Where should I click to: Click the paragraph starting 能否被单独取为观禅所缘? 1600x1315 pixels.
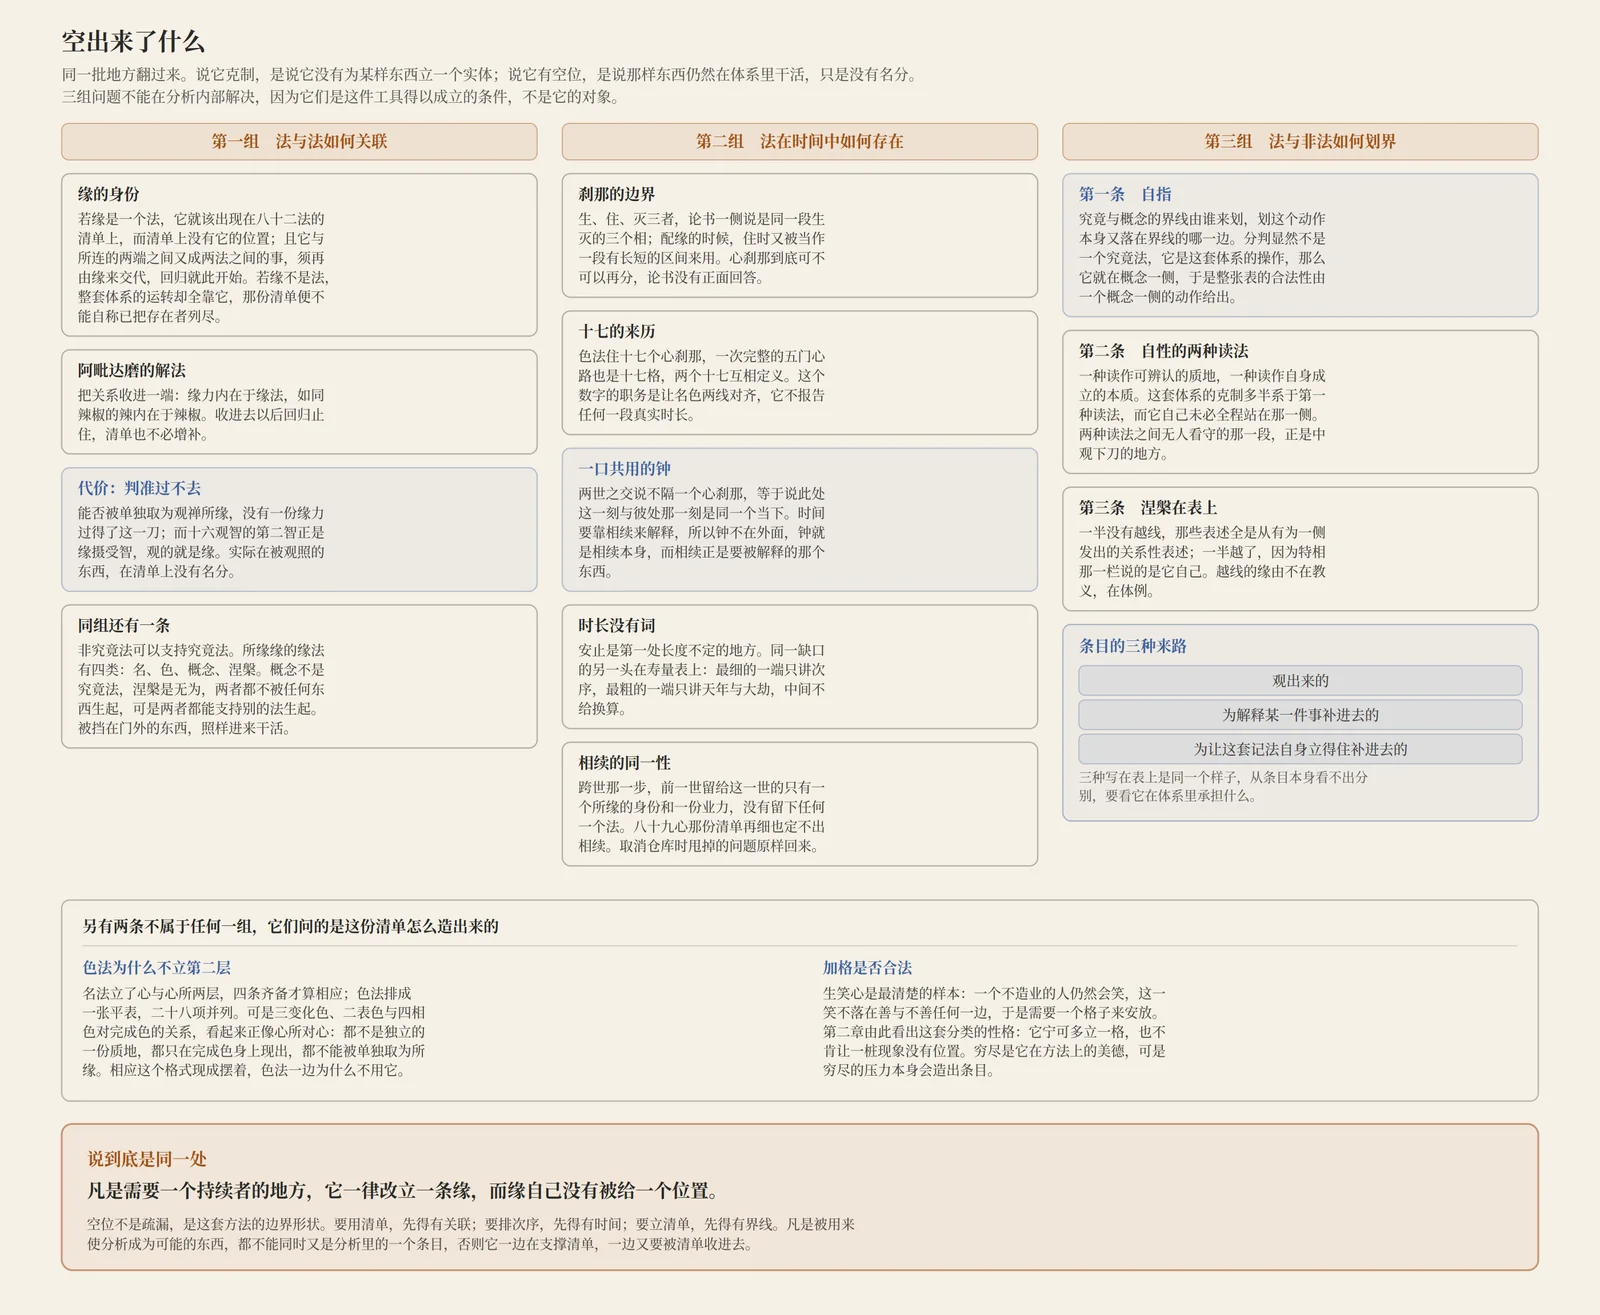[x=202, y=542]
